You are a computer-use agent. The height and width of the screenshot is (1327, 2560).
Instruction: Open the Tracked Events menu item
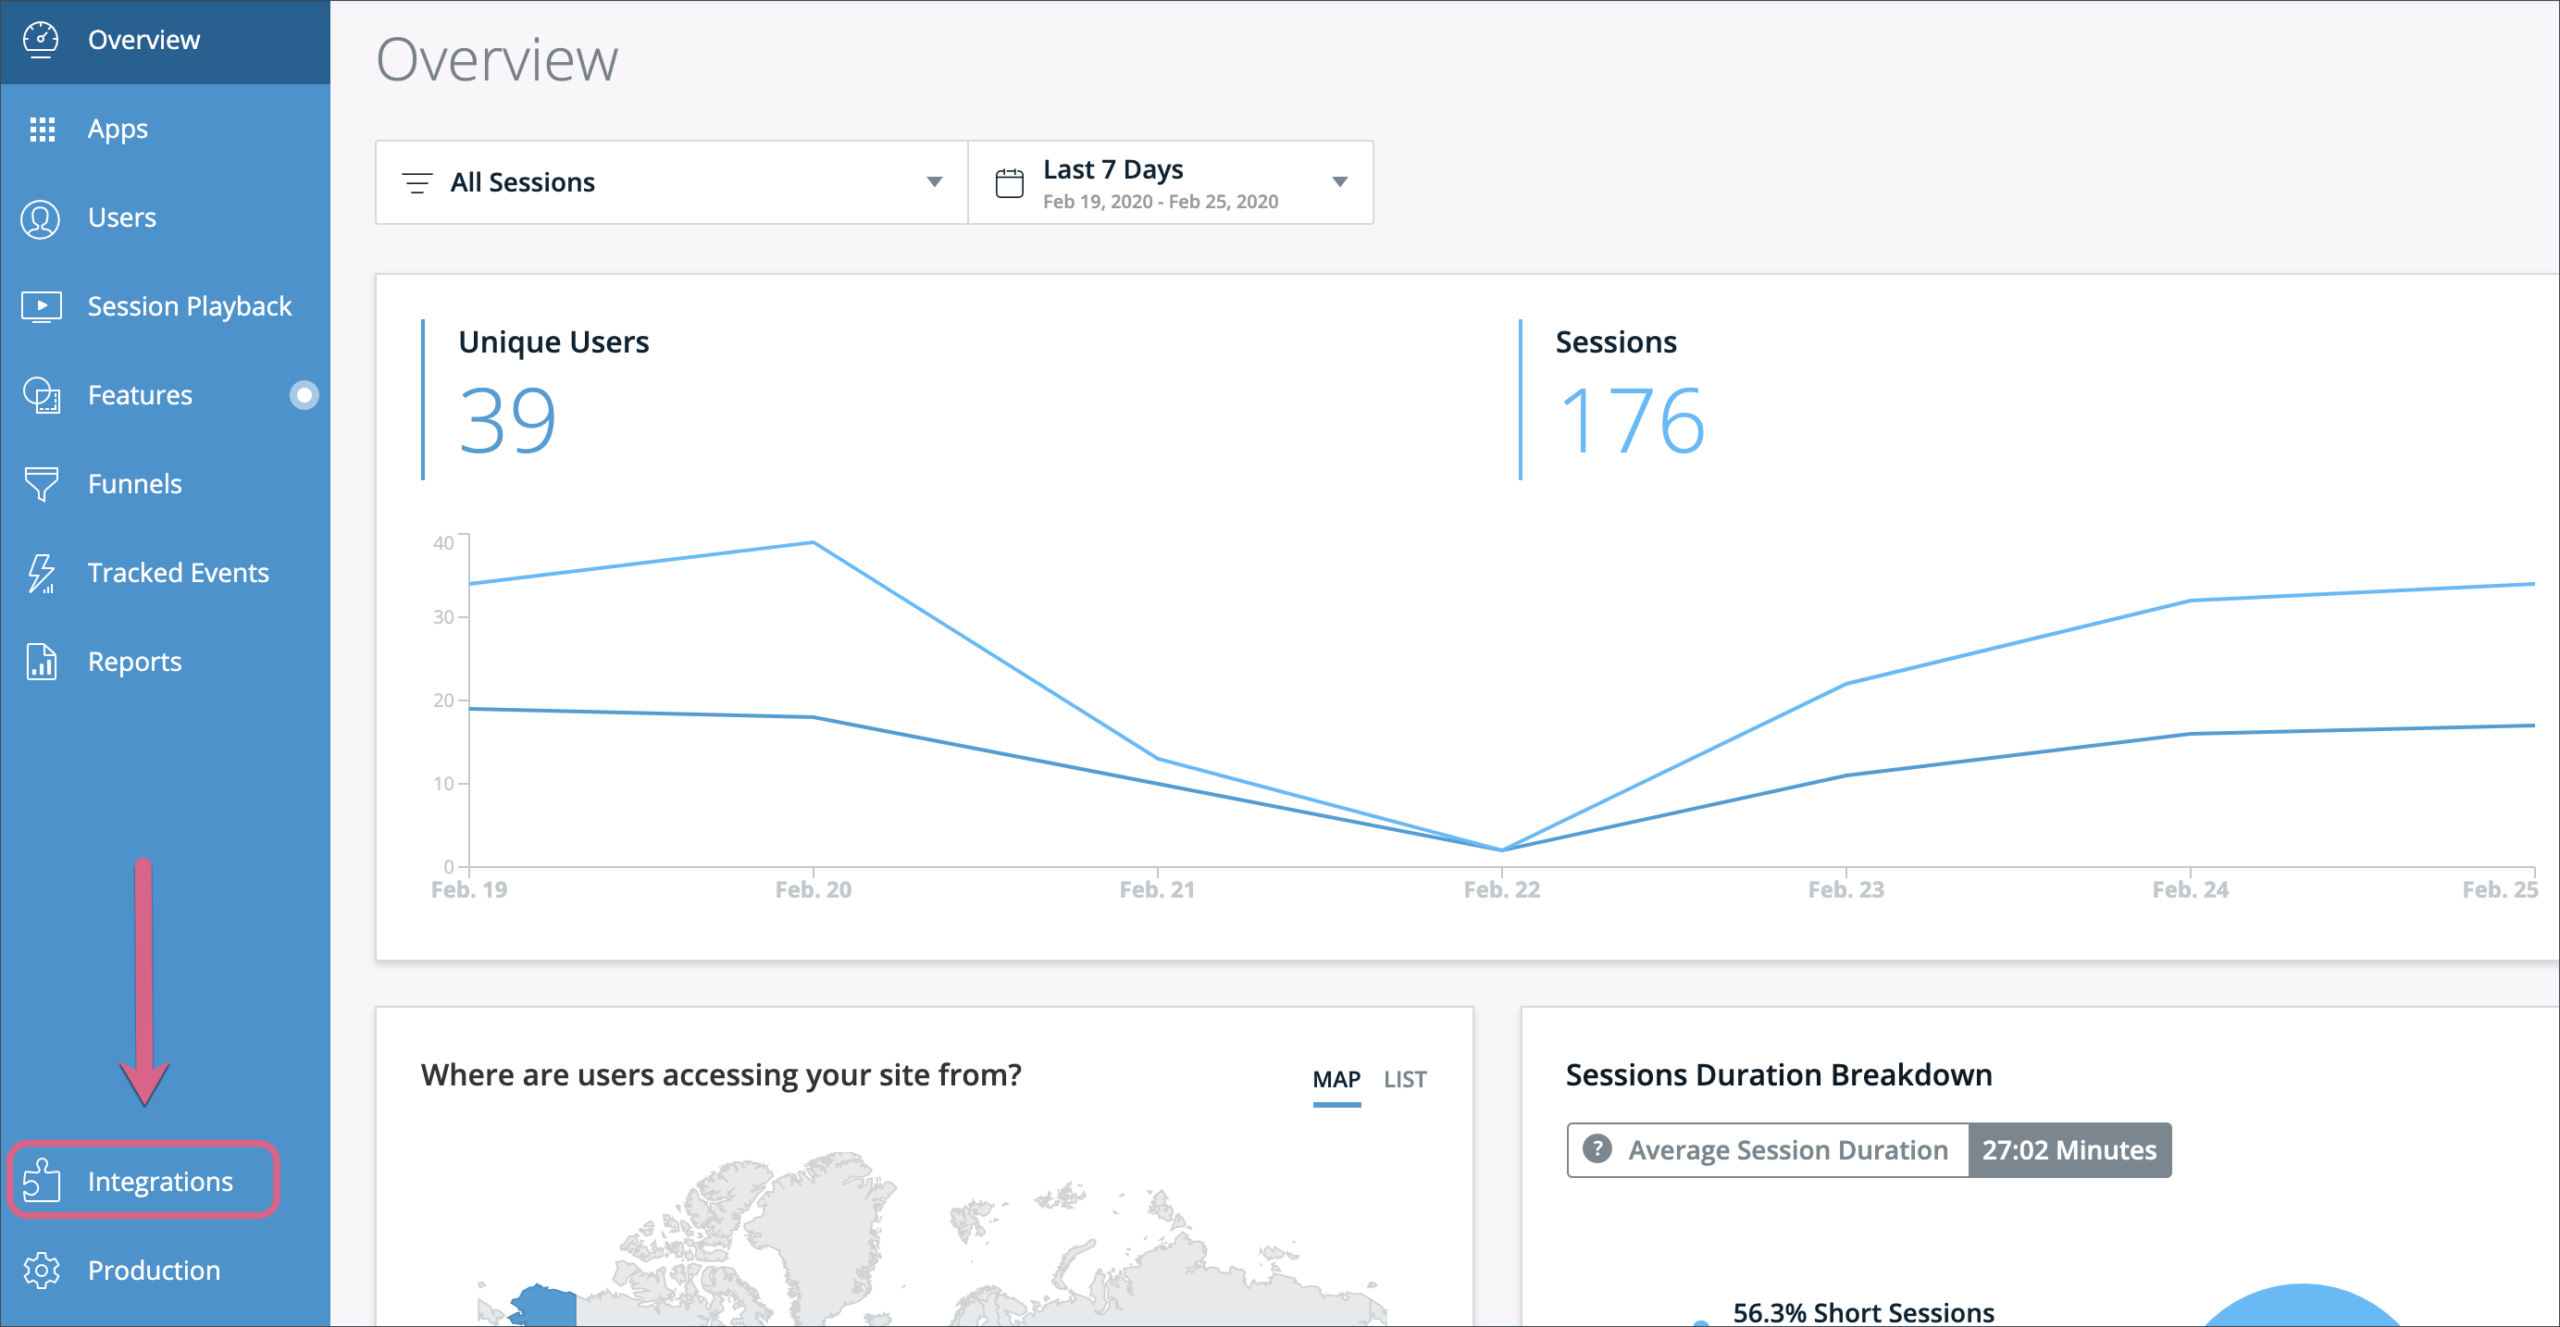tap(178, 573)
